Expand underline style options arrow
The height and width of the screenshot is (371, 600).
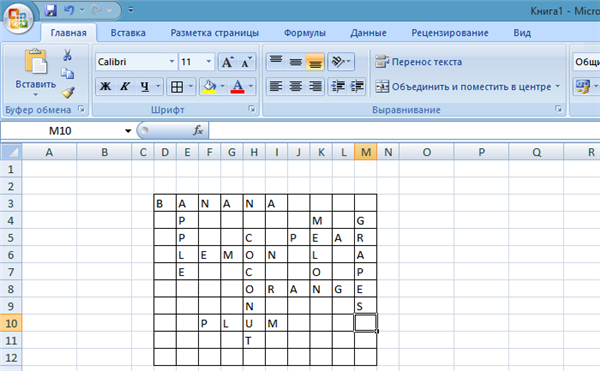(158, 86)
